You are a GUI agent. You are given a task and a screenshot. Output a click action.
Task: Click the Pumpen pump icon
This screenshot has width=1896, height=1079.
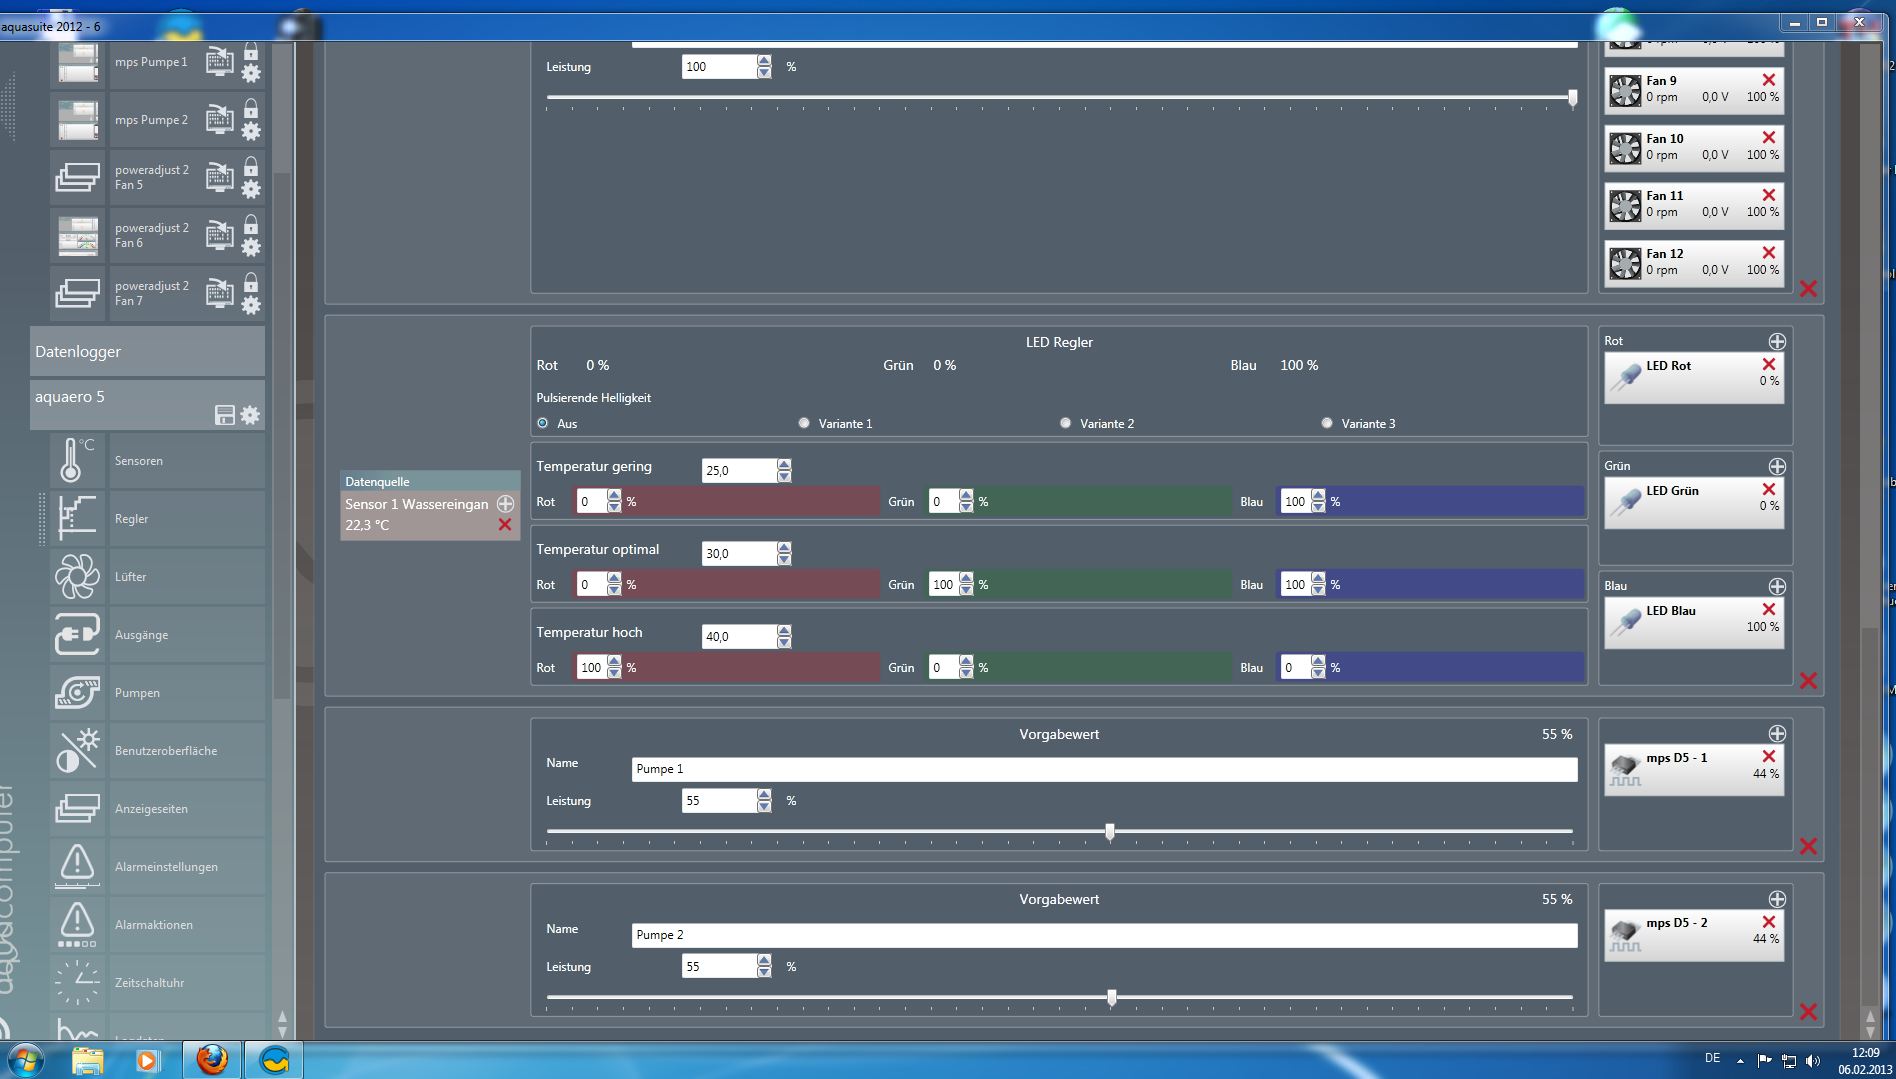click(76, 693)
